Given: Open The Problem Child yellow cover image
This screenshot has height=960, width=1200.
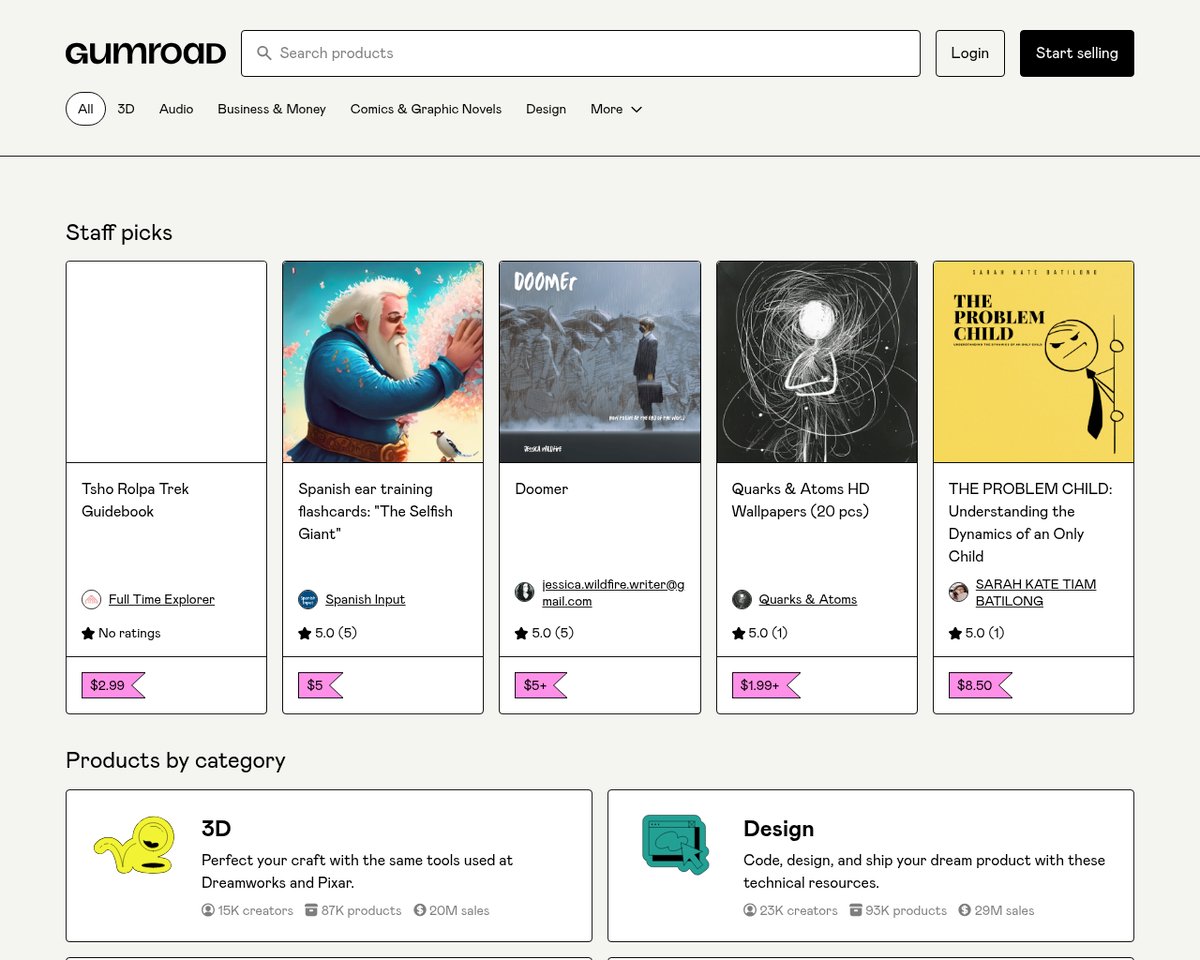Looking at the screenshot, I should point(1034,362).
